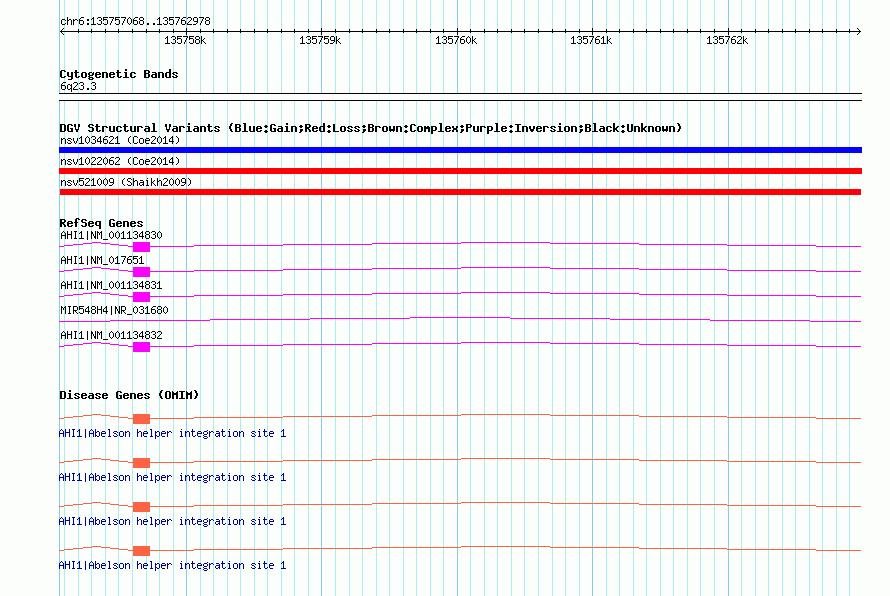Viewport: 890px width, 596px height.
Task: Click the orange exon of the second OMIM AHI1 track
Action: click(141, 463)
